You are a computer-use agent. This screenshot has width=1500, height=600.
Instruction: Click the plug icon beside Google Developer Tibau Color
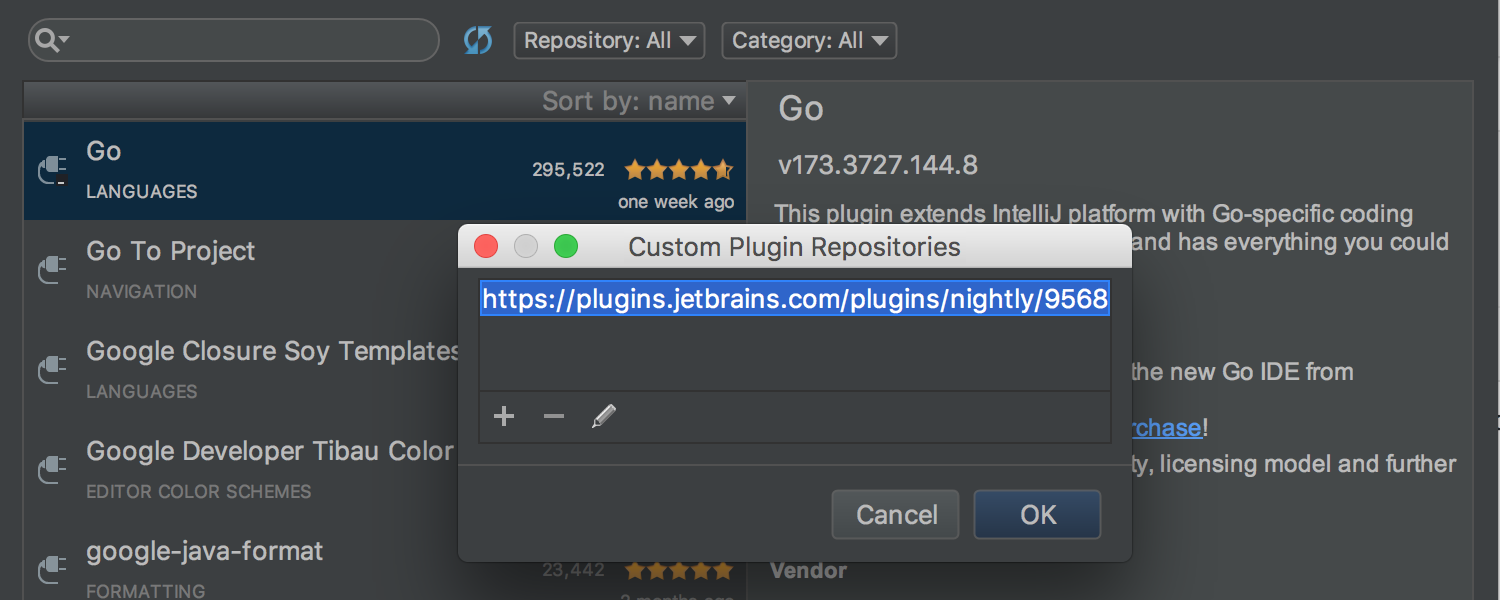[x=52, y=470]
